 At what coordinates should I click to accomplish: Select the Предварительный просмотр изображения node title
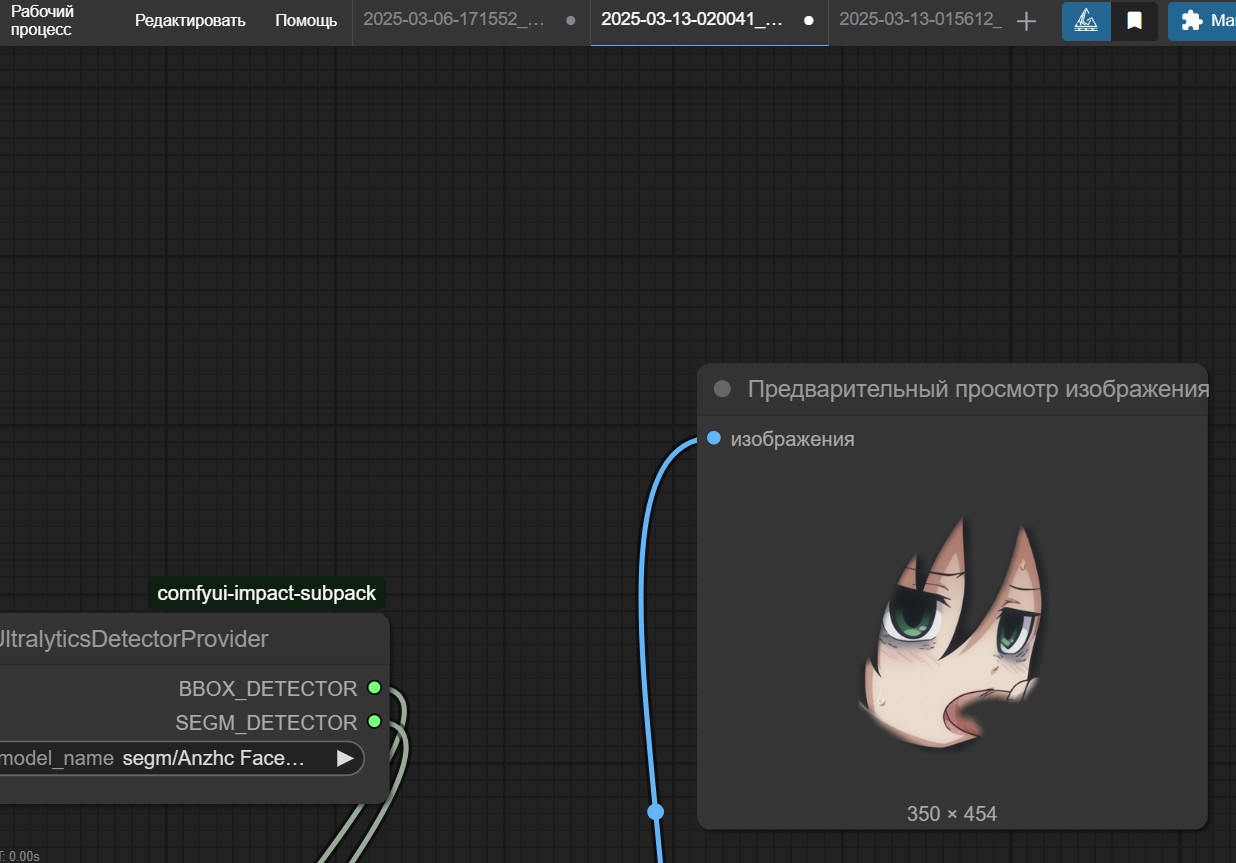click(978, 389)
